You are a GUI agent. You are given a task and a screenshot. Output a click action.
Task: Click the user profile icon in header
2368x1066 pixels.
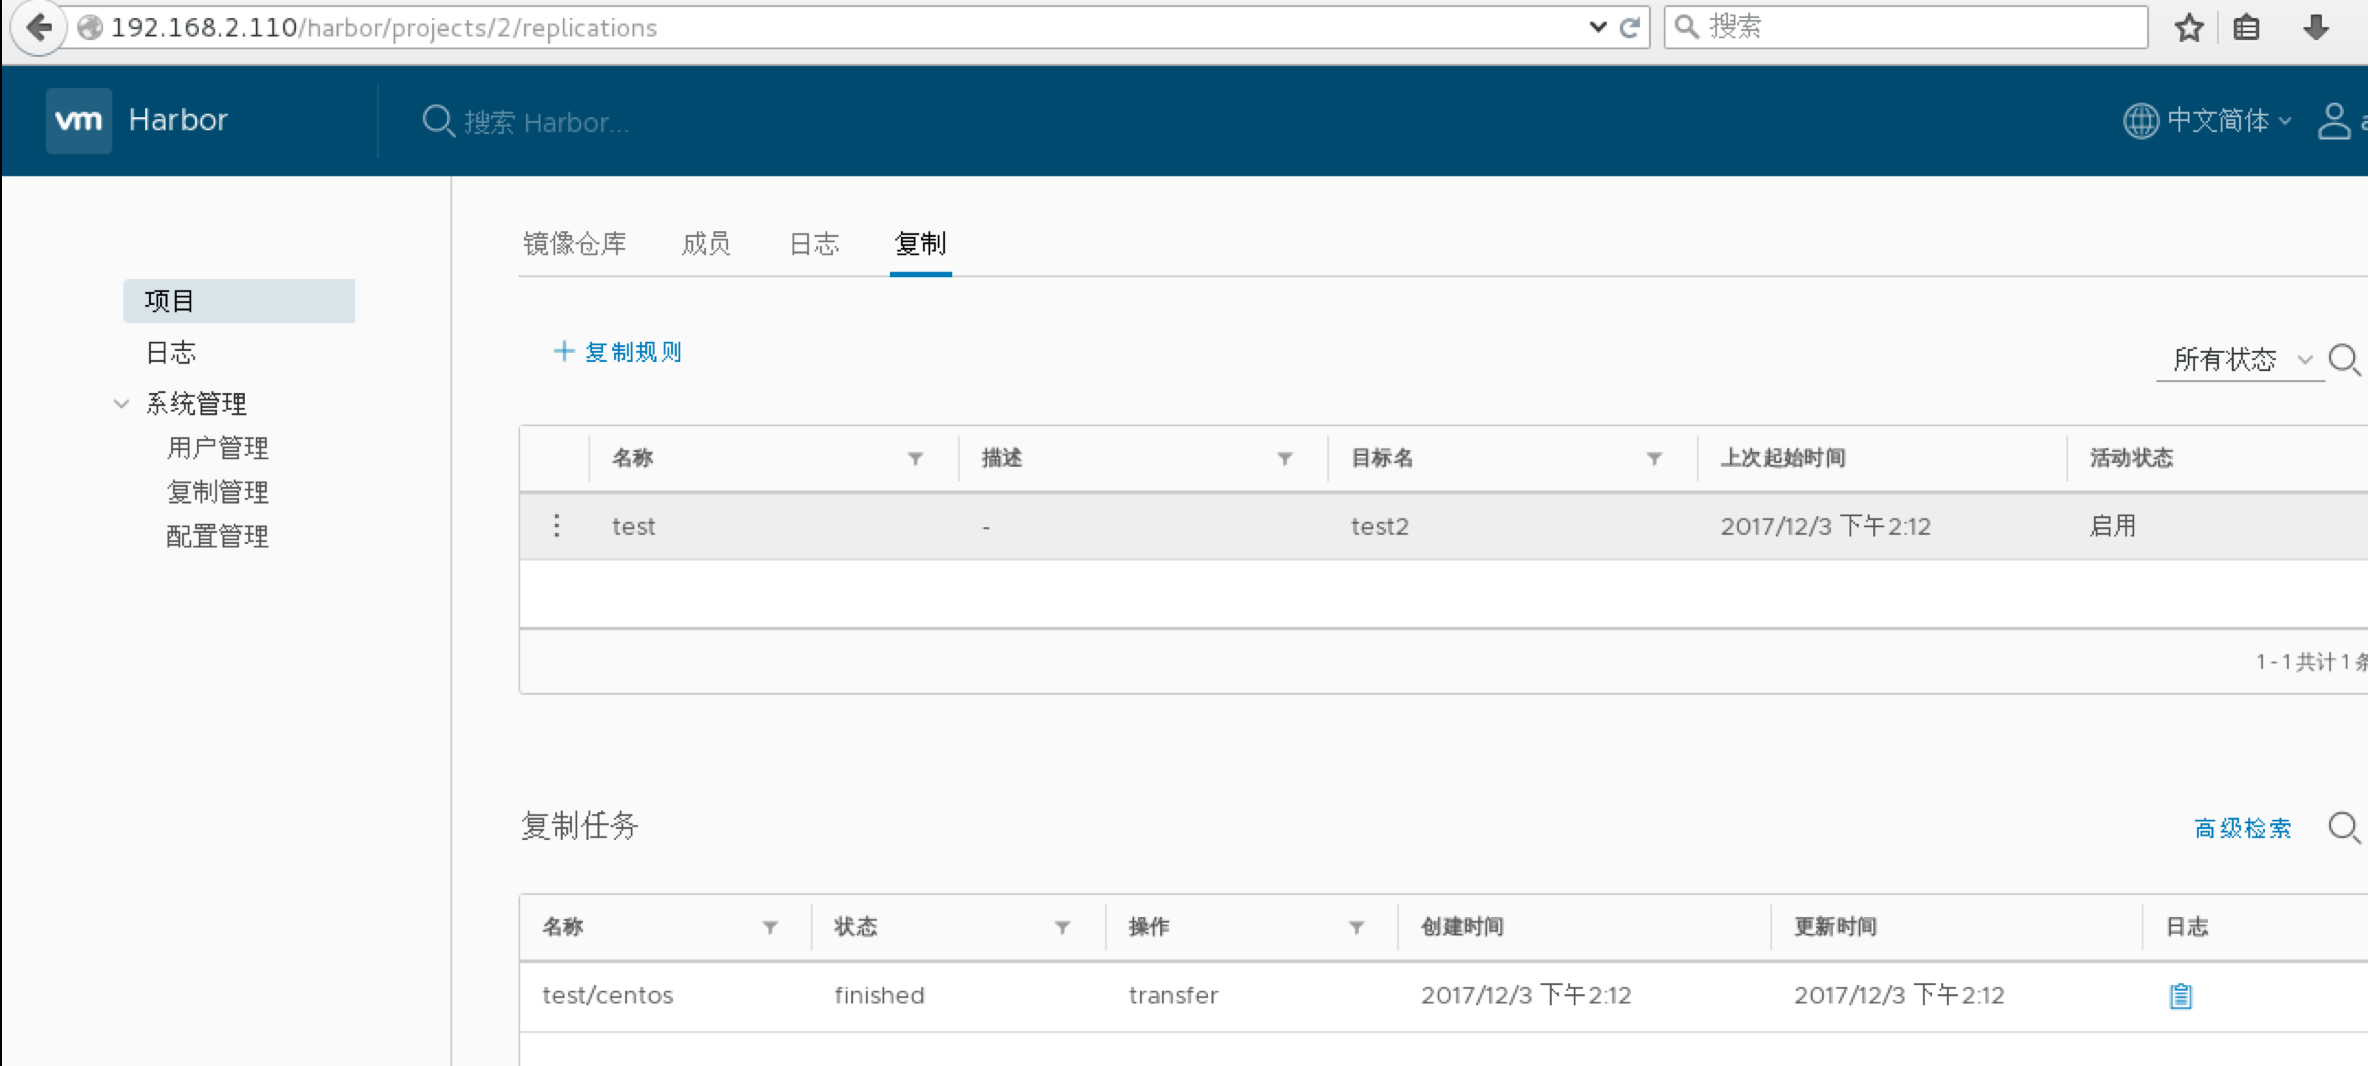pyautogui.click(x=2334, y=121)
